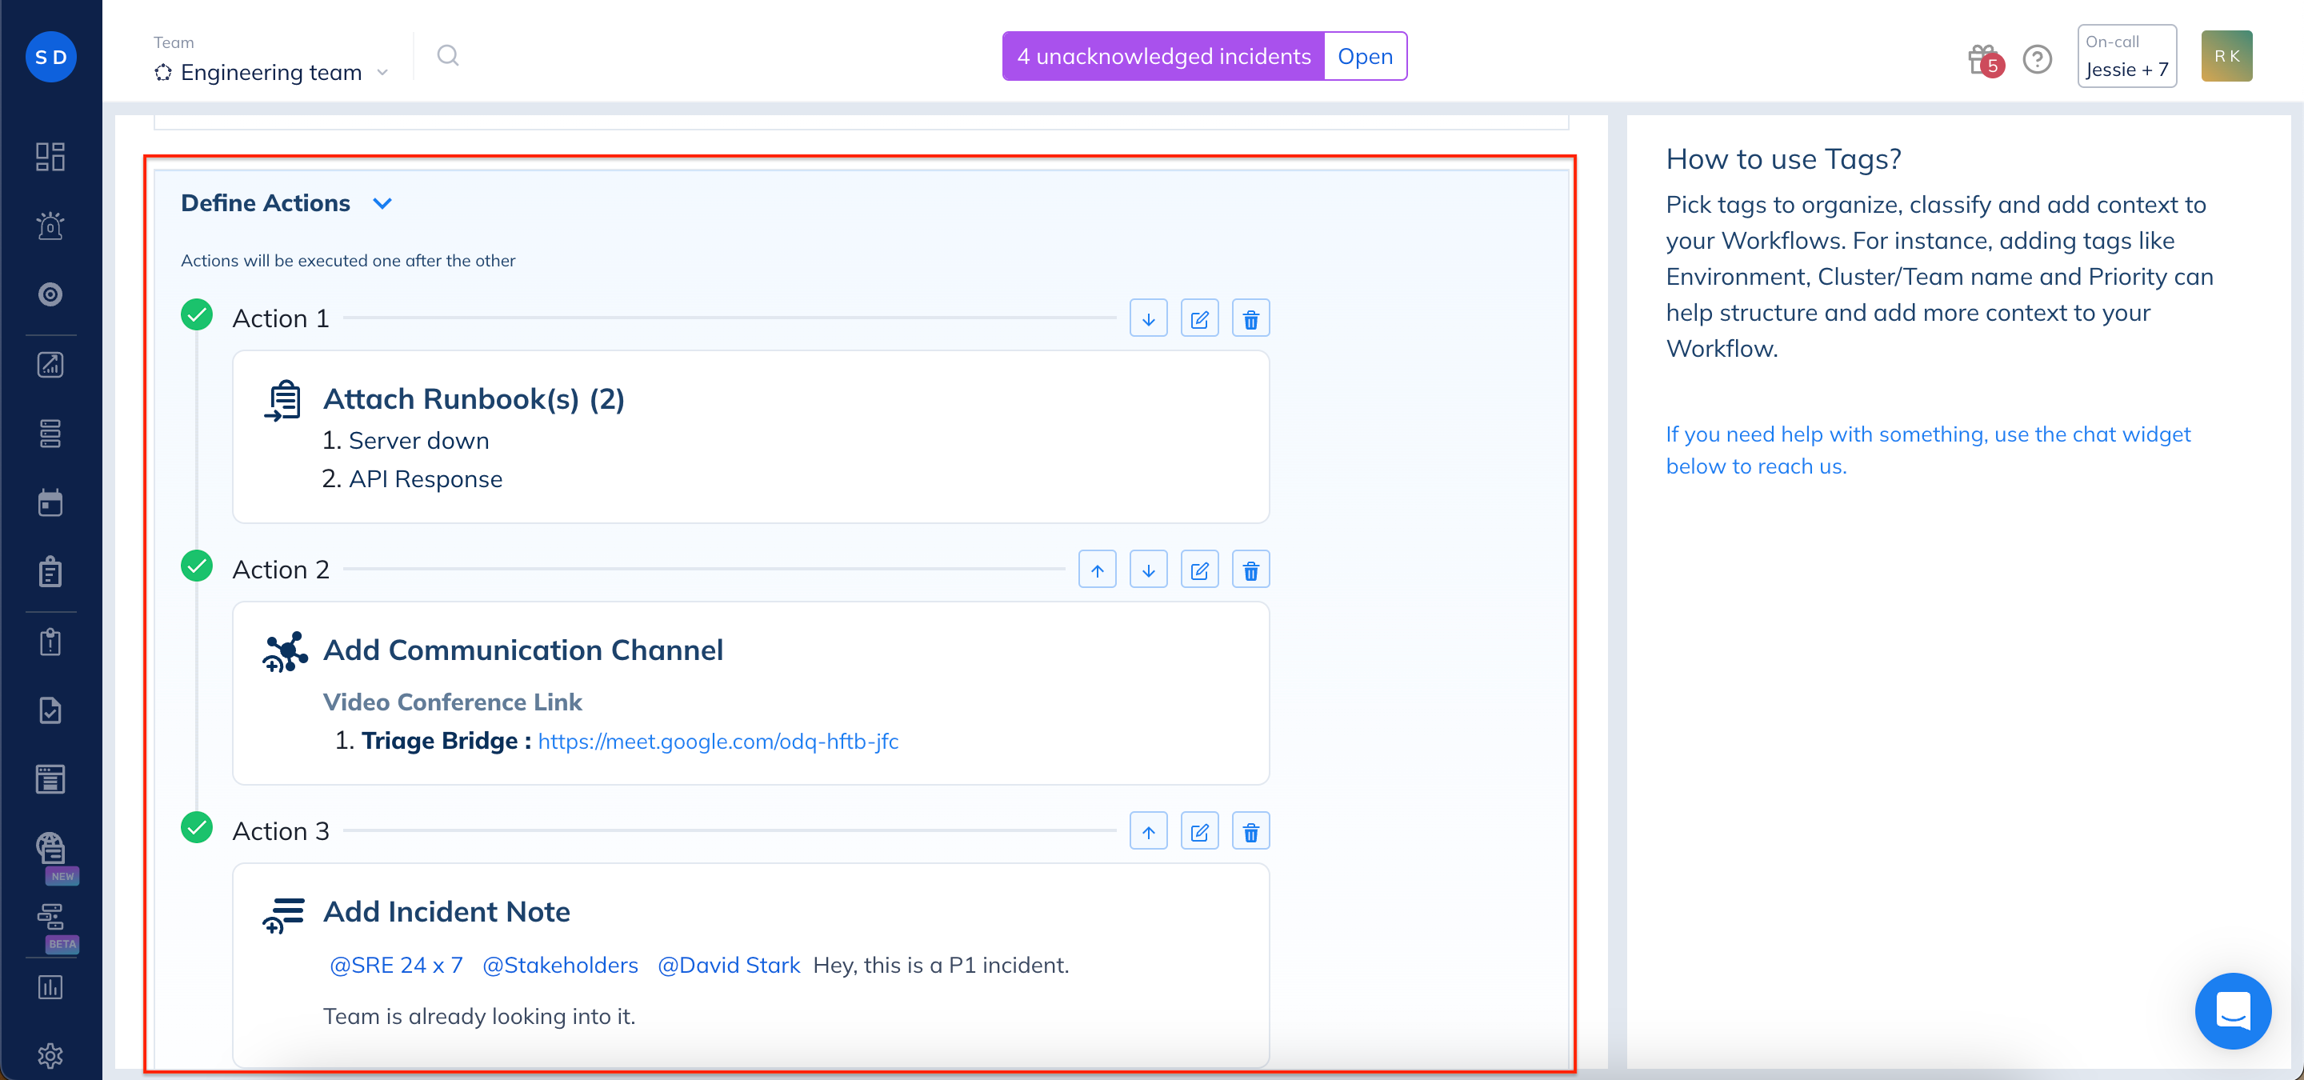Open the chat widget bubble
Image resolution: width=2304 pixels, height=1080 pixels.
point(2232,1010)
